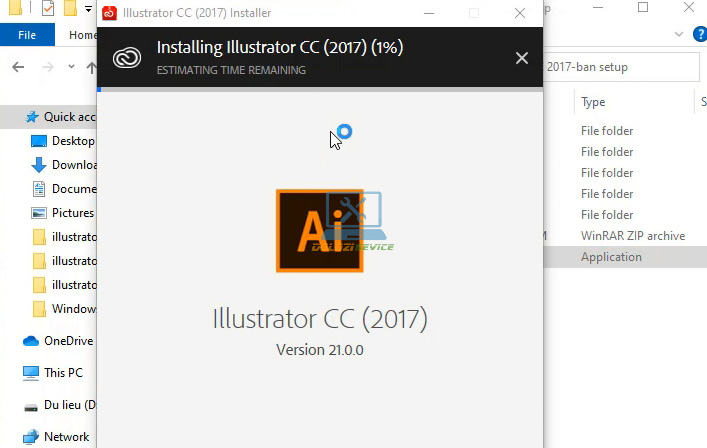The width and height of the screenshot is (707, 448).
Task: Click the Pictures icon in sidebar
Action: pyautogui.click(x=39, y=213)
